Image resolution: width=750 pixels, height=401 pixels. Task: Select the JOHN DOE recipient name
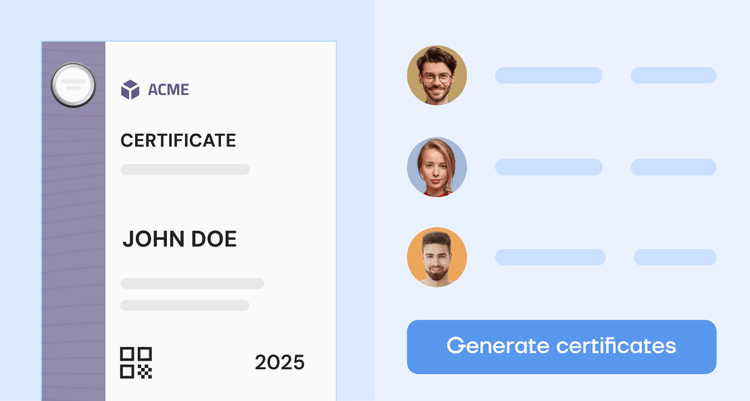pos(180,240)
